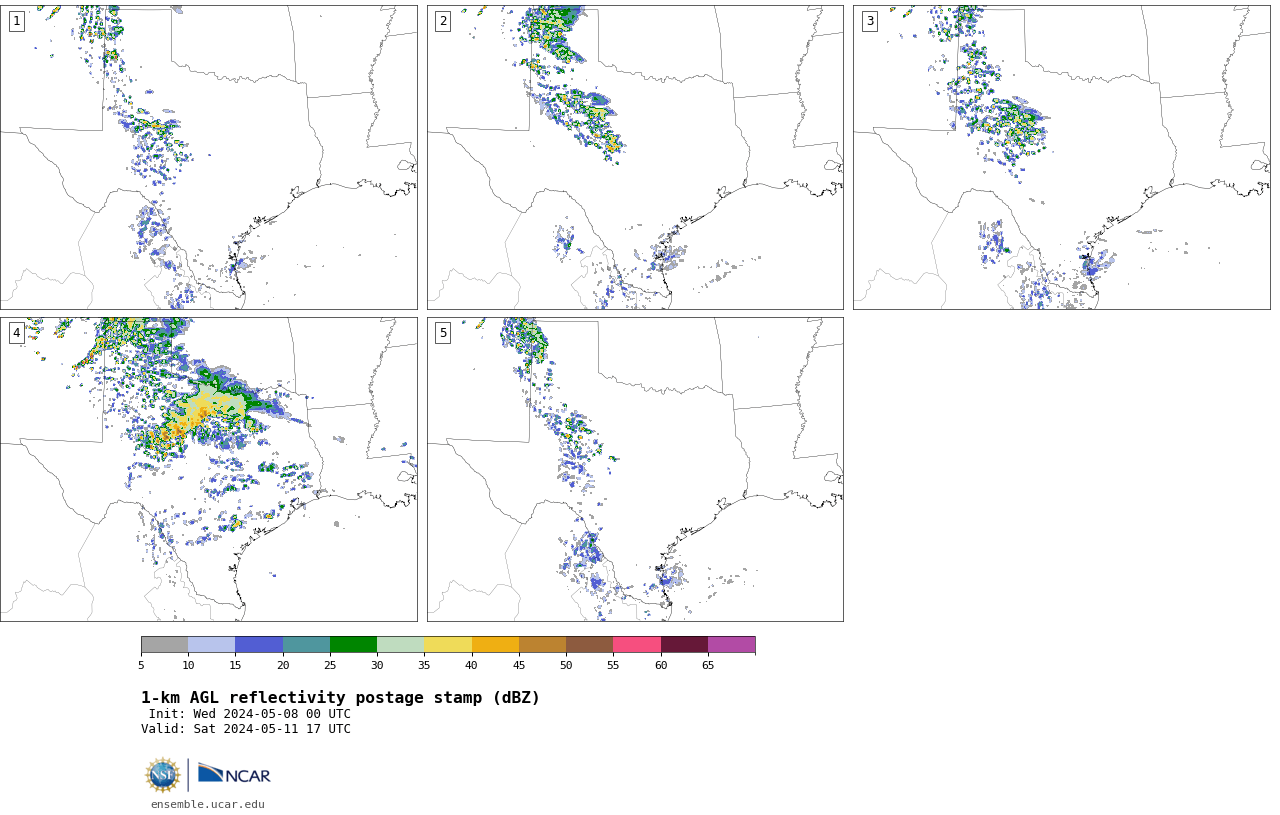Click the title '1-km AGL reflectivity postage stamp (dBZ)'
Image resolution: width=1280 pixels, height=815 pixels.
click(340, 698)
